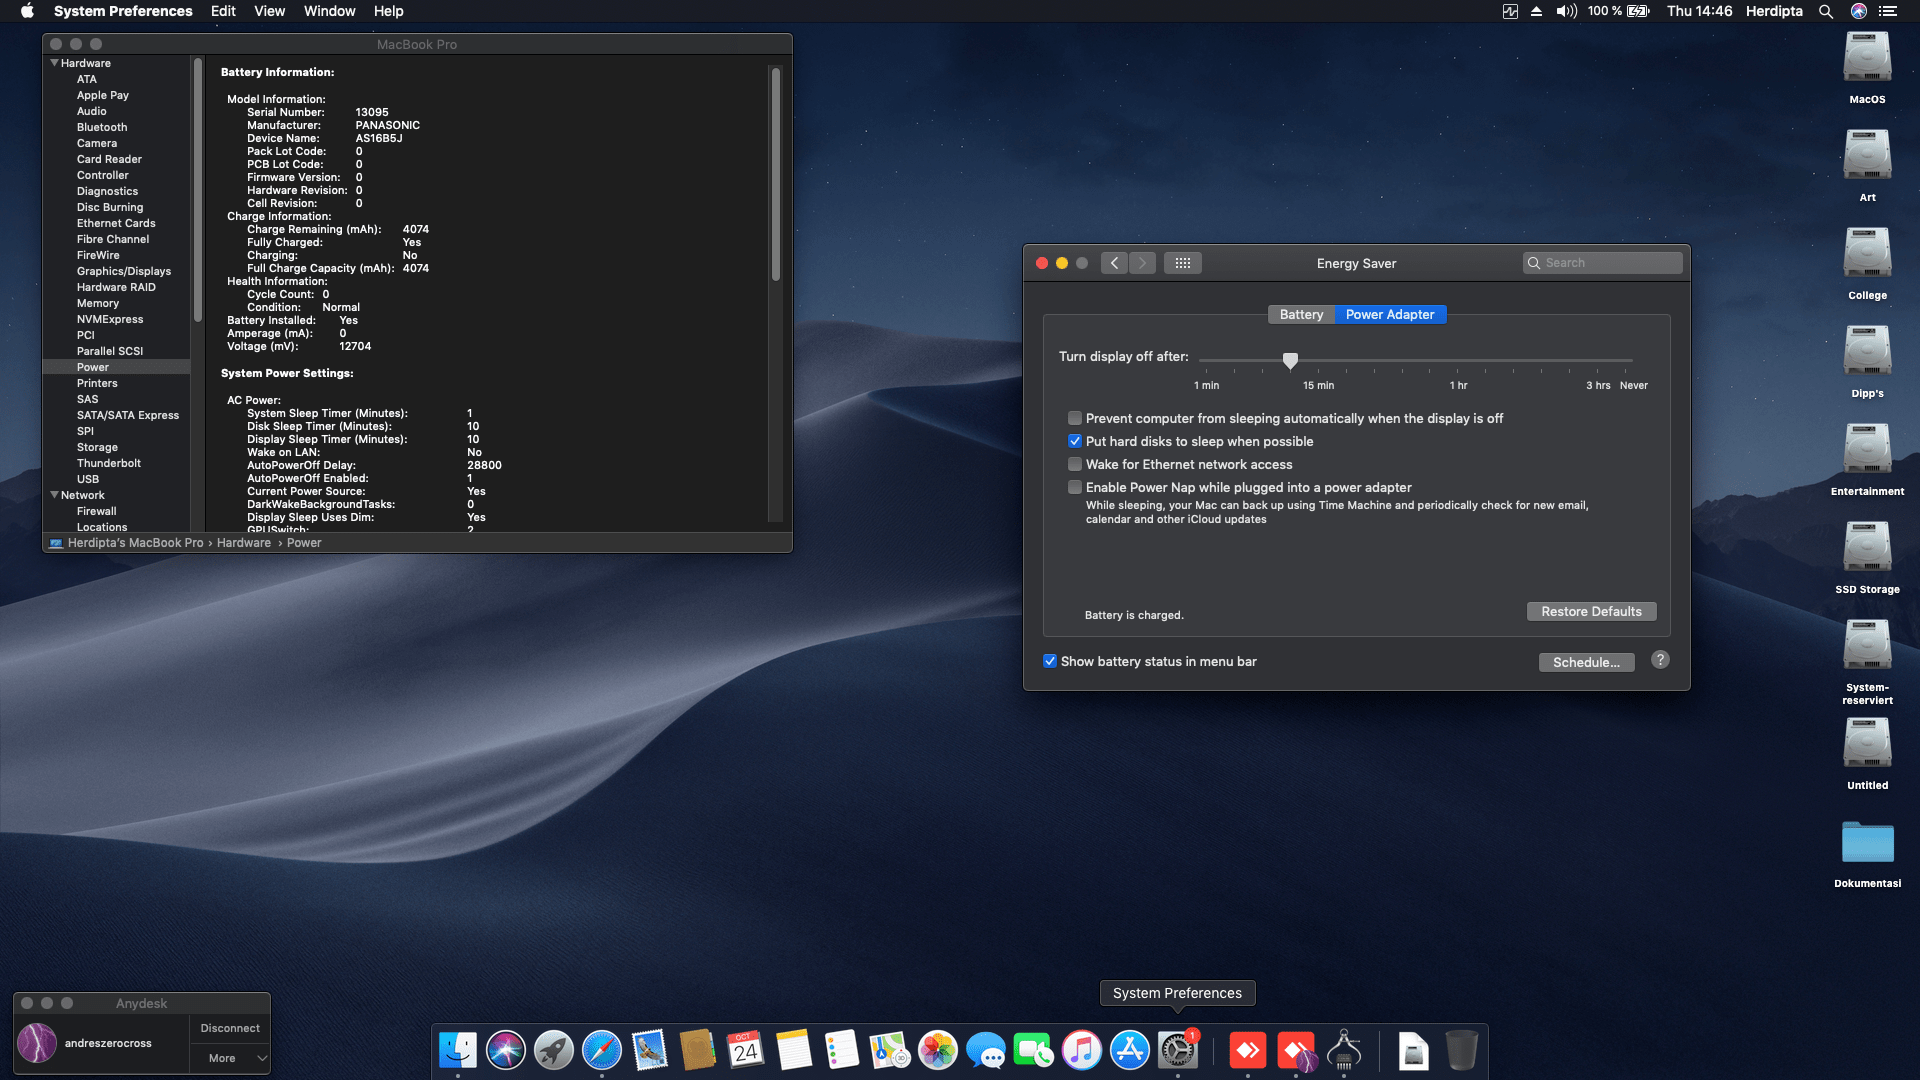Image resolution: width=1920 pixels, height=1080 pixels.
Task: Open the Show All grid icon in Energy Saver
Action: coord(1182,263)
